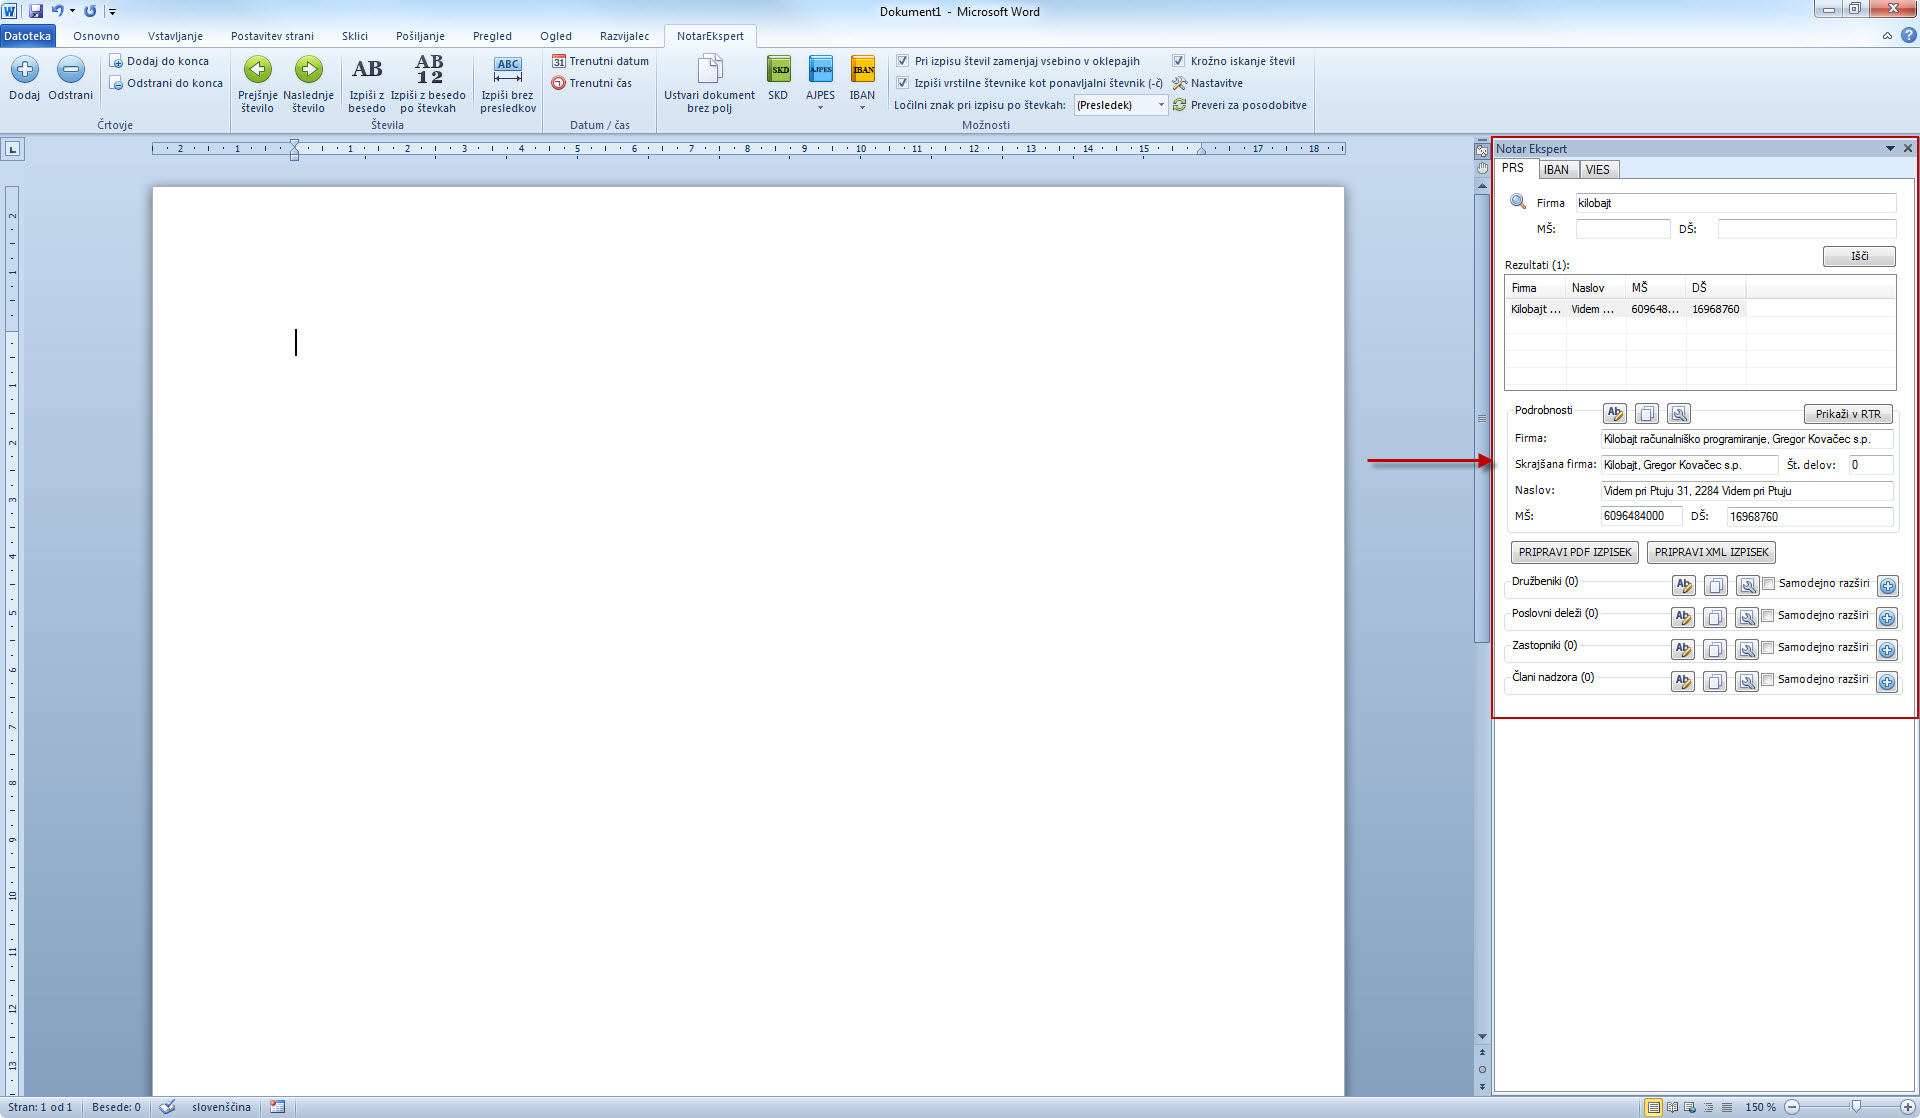
Task: Click the Odstrani minus icon
Action: point(70,69)
